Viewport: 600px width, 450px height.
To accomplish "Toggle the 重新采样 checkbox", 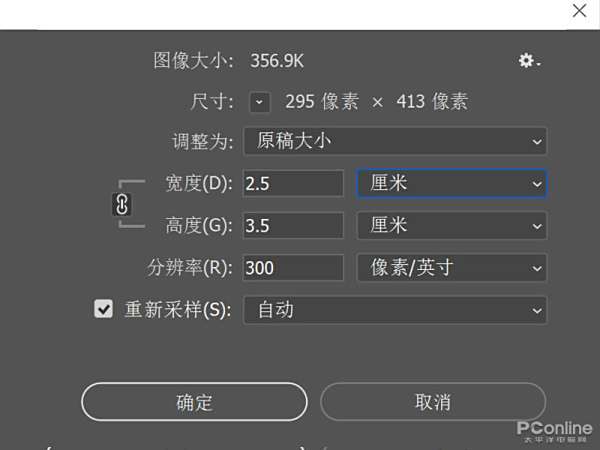I will pos(103,309).
